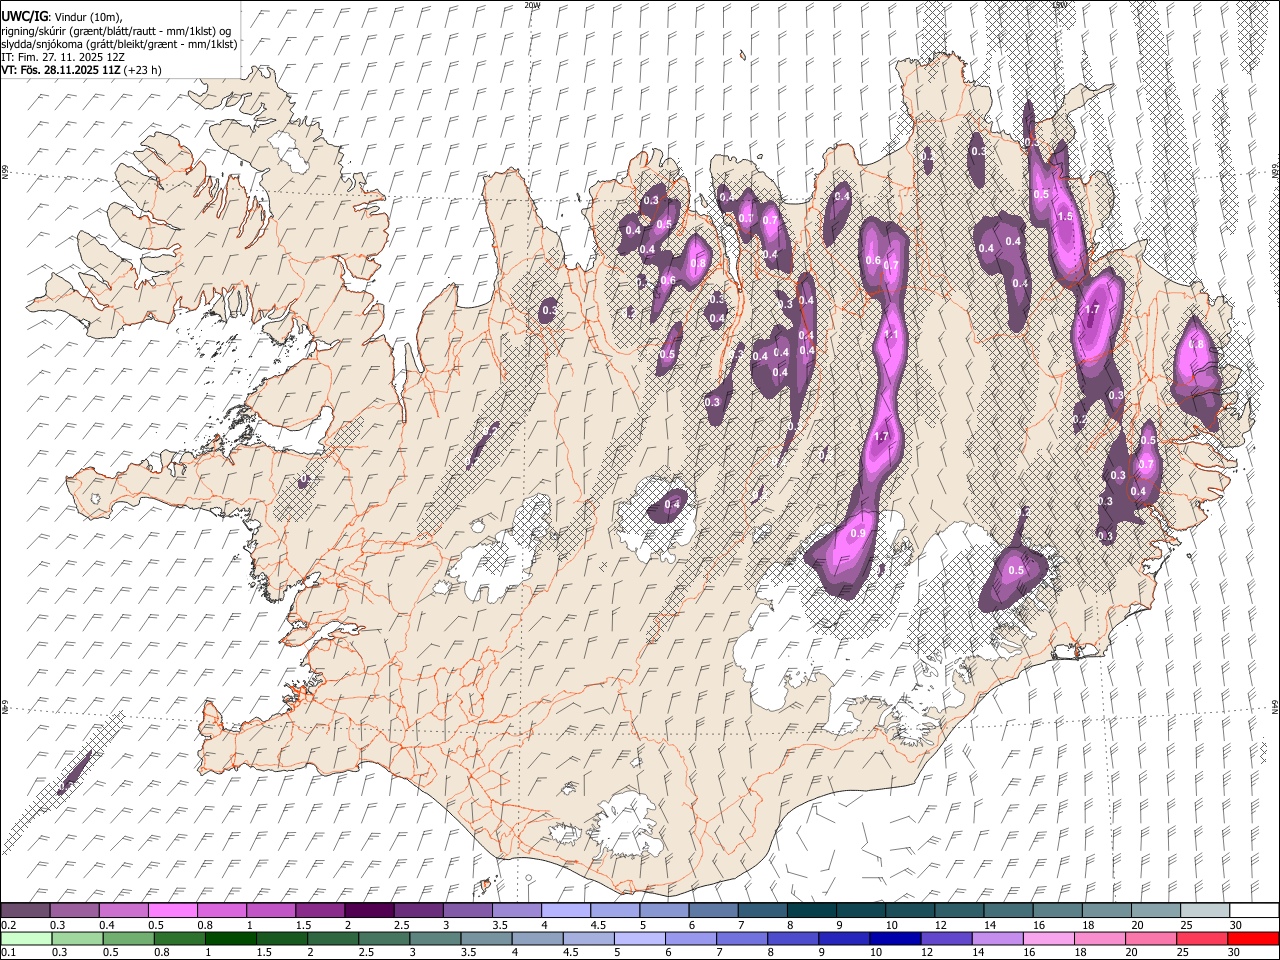Viewport: 1280px width, 960px height.
Task: Click the "20W" longitude label
Action: (532, 5)
